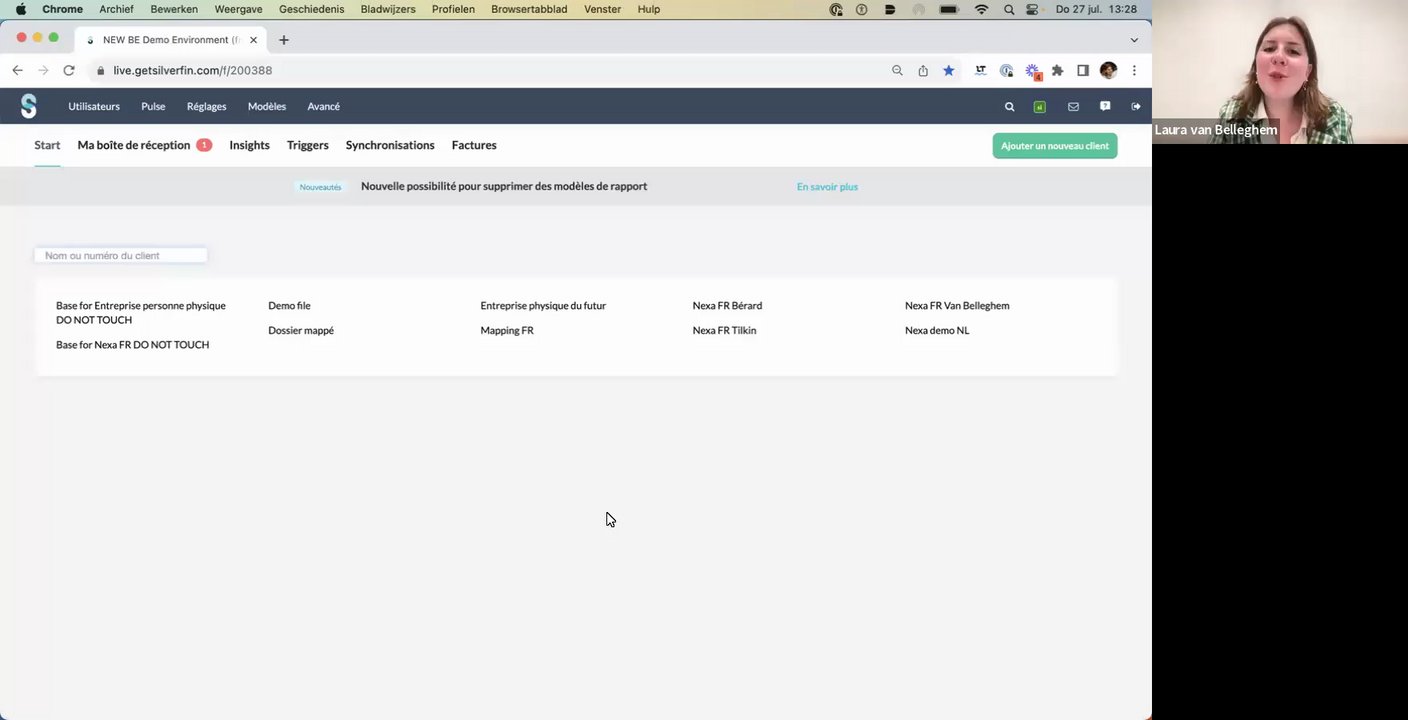Open the Demo file client
The image size is (1408, 720).
coord(289,306)
